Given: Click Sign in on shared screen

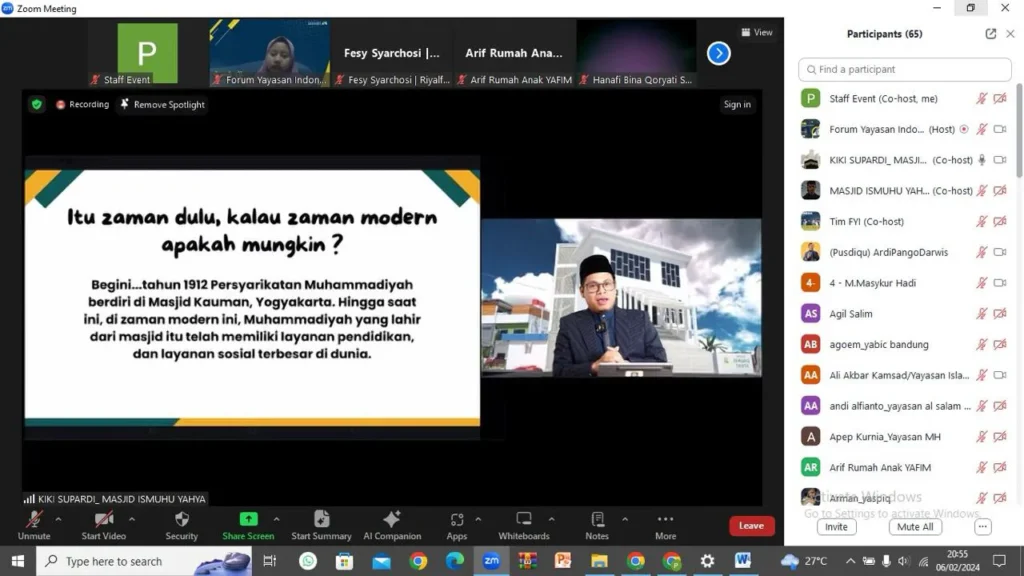Looking at the screenshot, I should coord(737,104).
